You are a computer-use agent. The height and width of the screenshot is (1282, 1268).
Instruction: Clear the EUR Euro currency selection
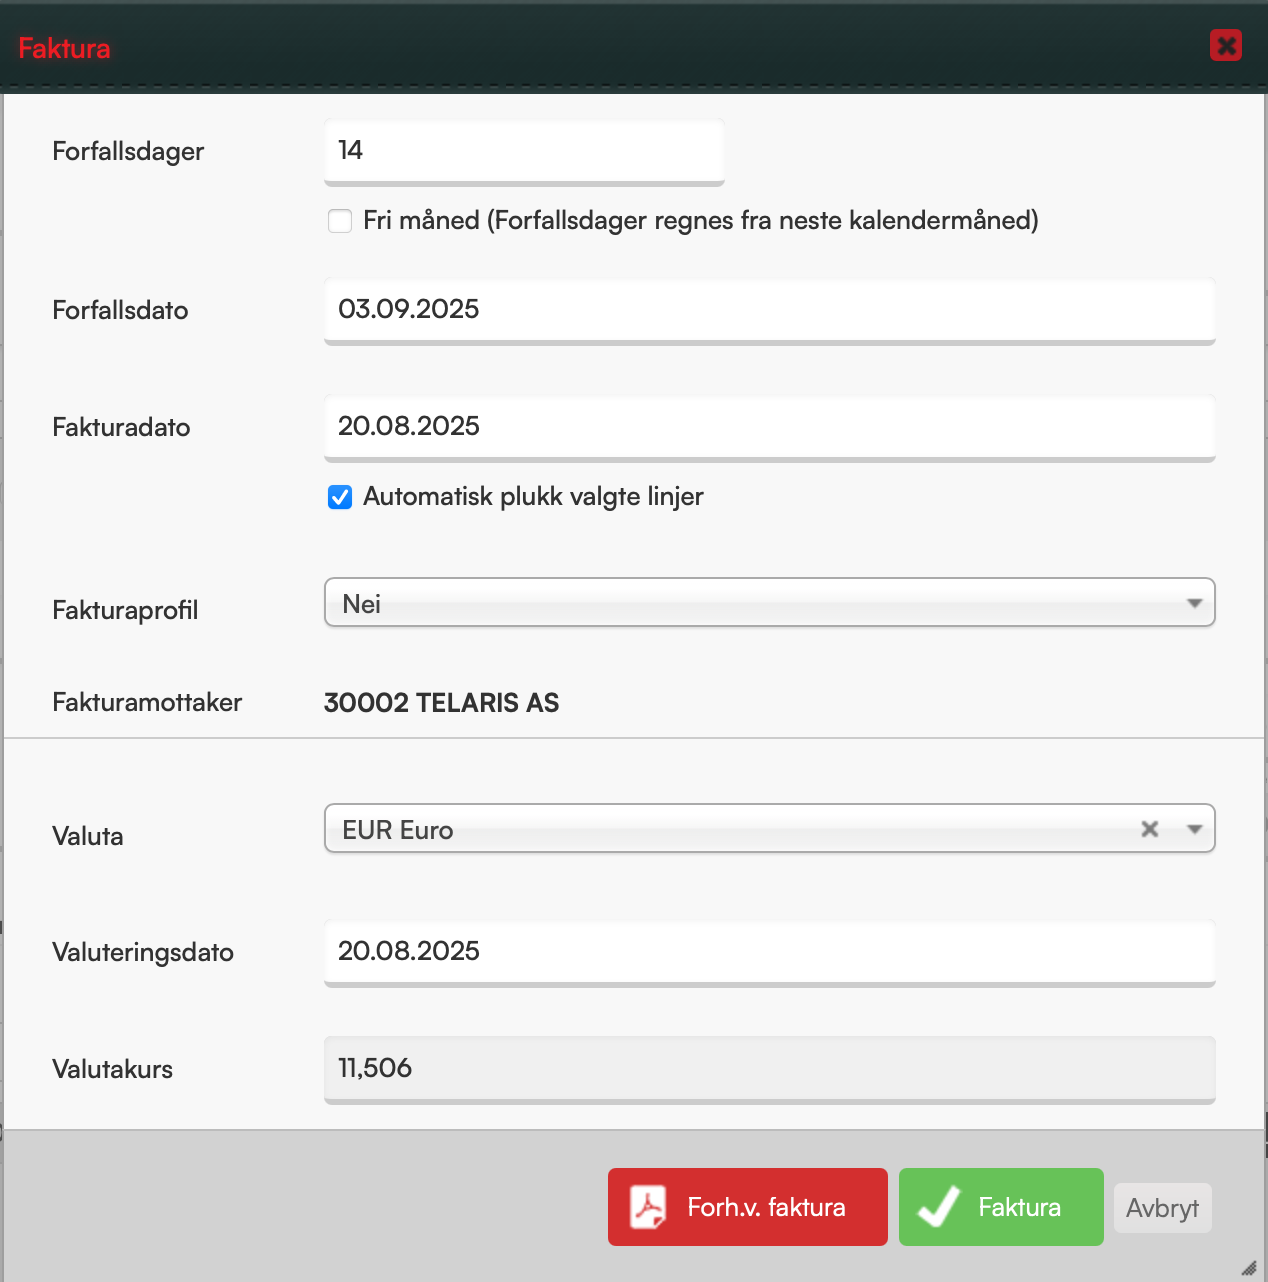pos(1150,829)
